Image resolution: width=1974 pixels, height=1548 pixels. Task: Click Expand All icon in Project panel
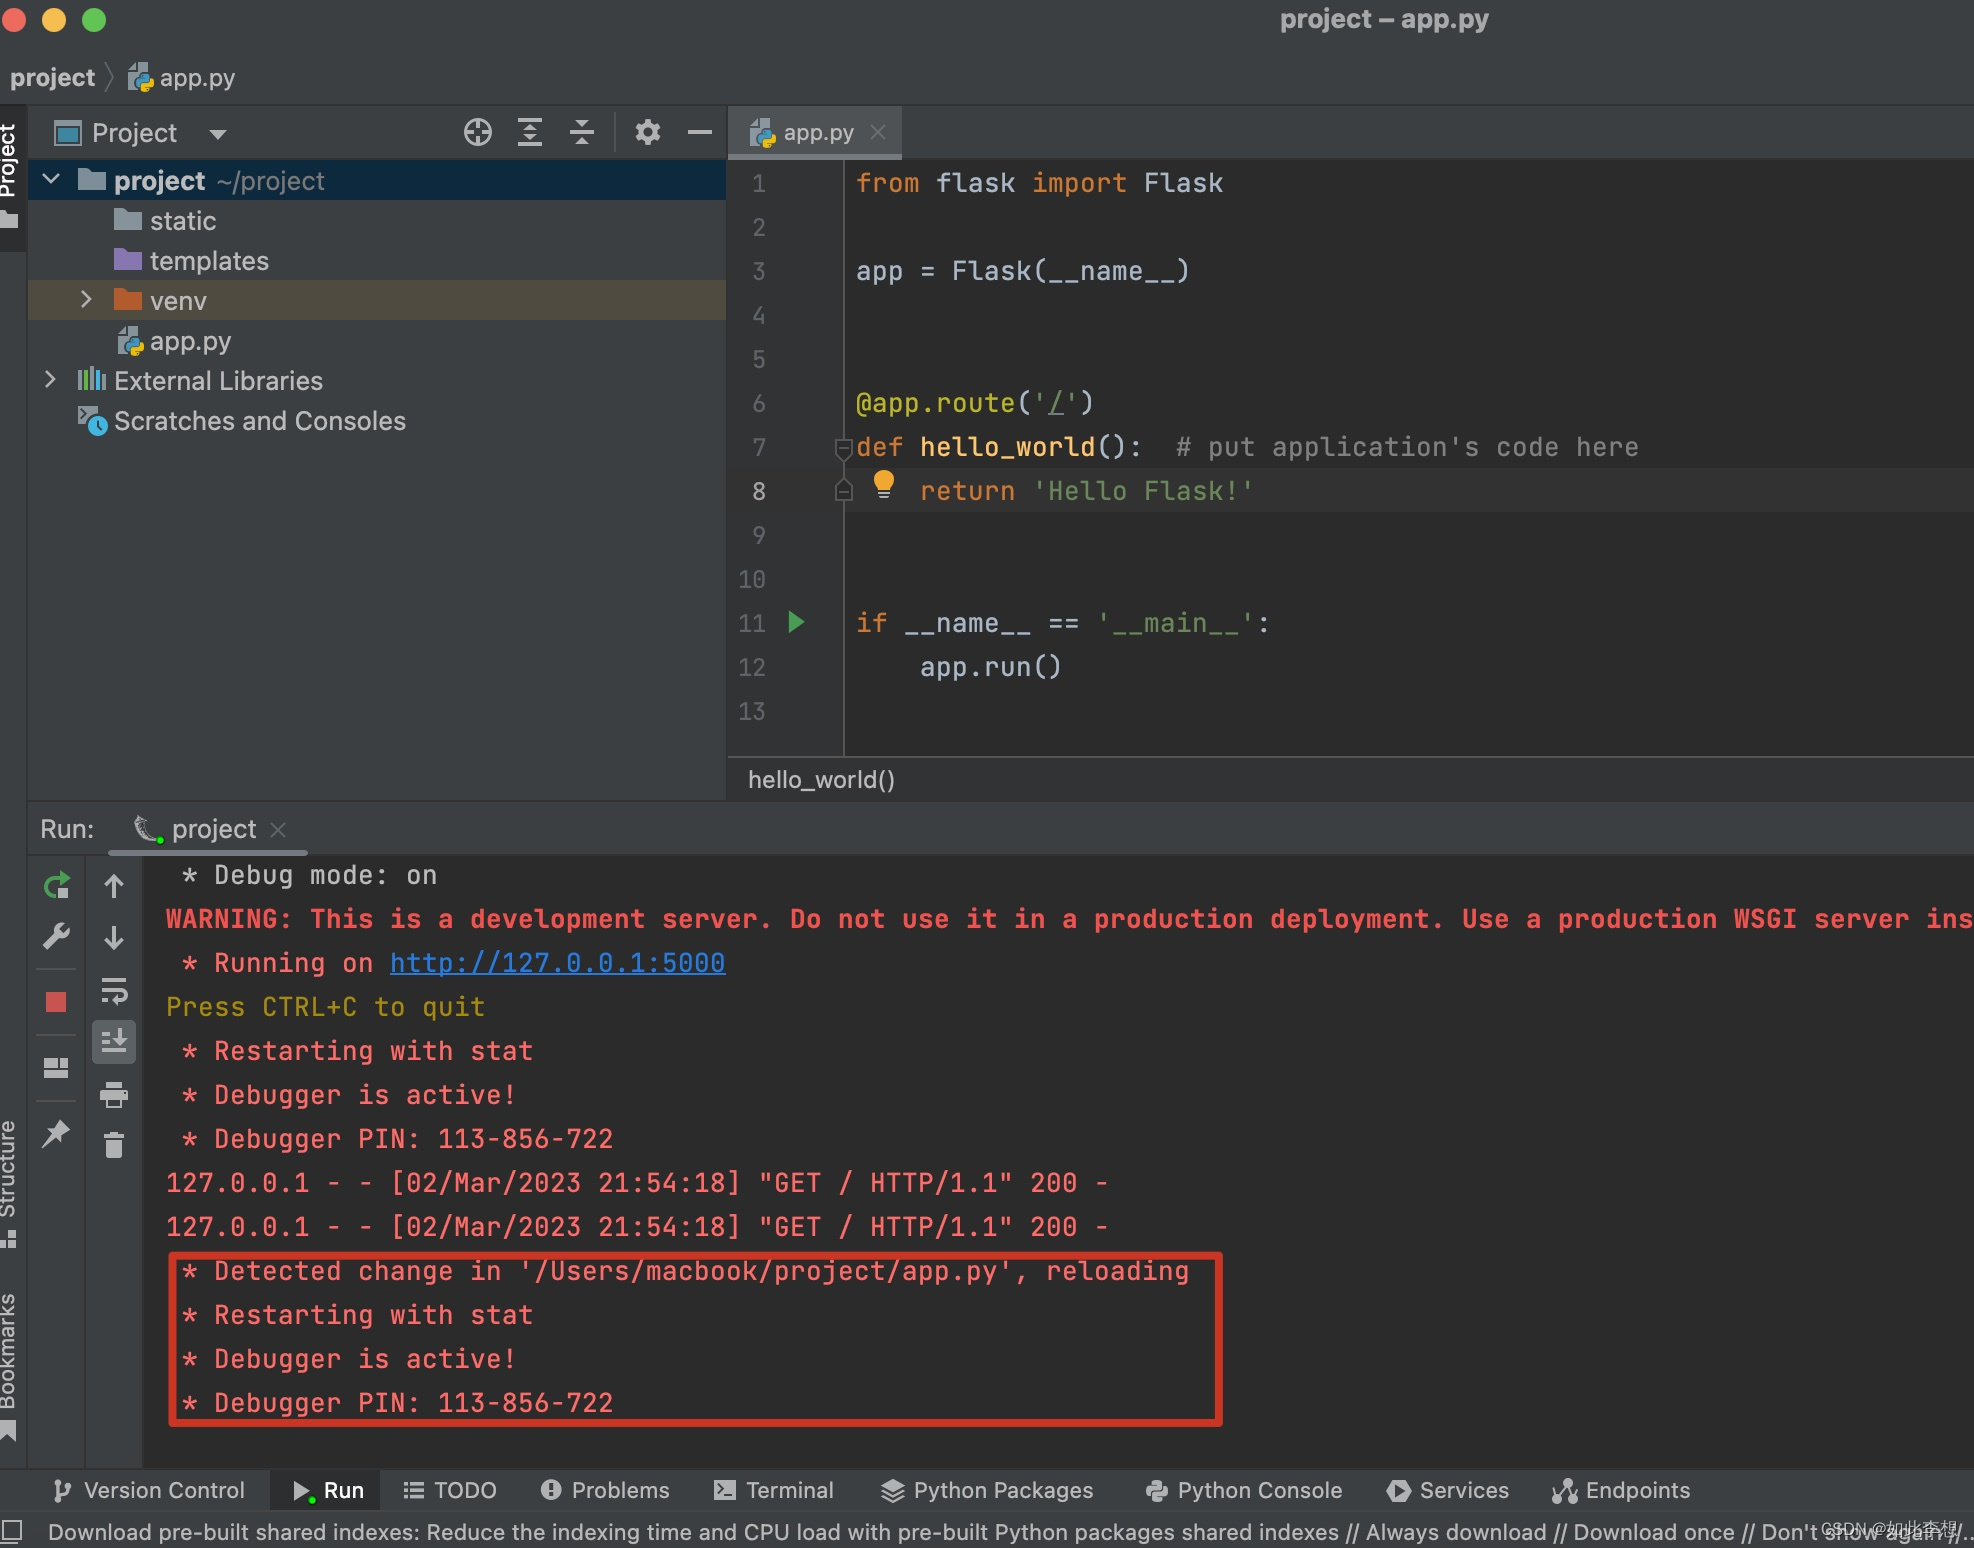click(530, 132)
